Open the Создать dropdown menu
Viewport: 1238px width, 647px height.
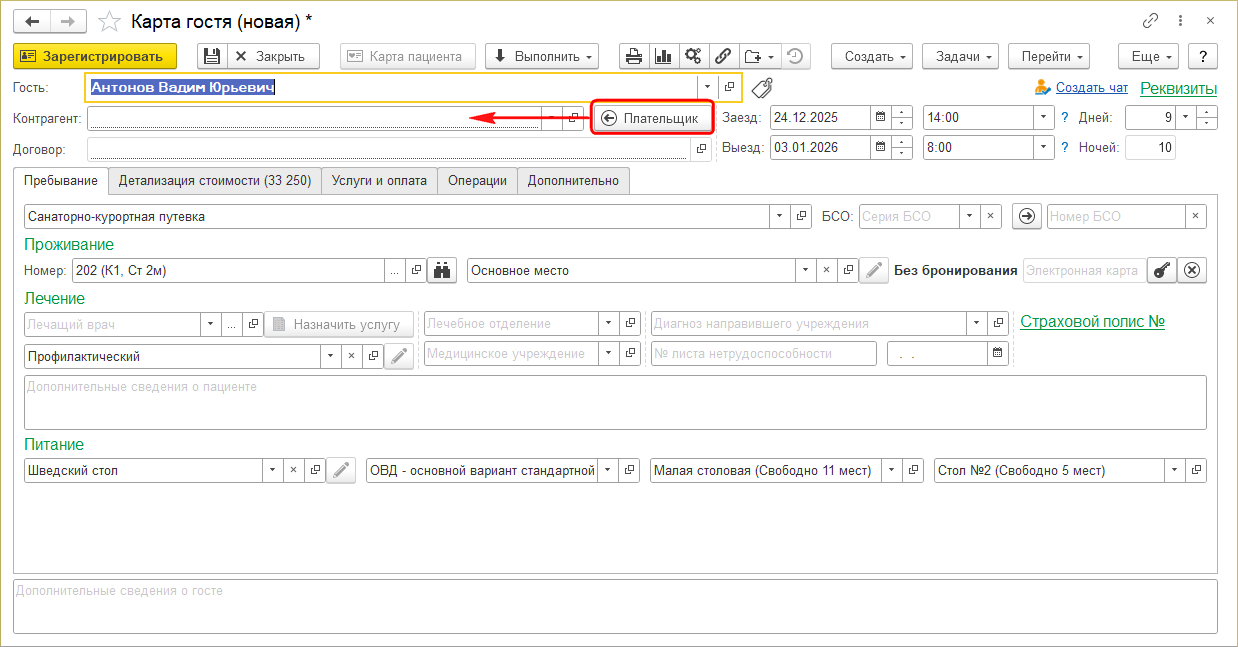tap(873, 57)
